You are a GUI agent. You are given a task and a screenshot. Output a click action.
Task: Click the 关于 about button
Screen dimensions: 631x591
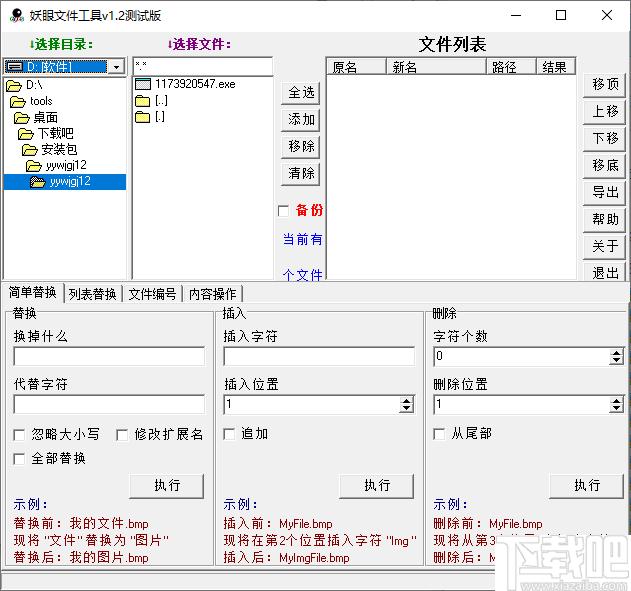coord(604,246)
